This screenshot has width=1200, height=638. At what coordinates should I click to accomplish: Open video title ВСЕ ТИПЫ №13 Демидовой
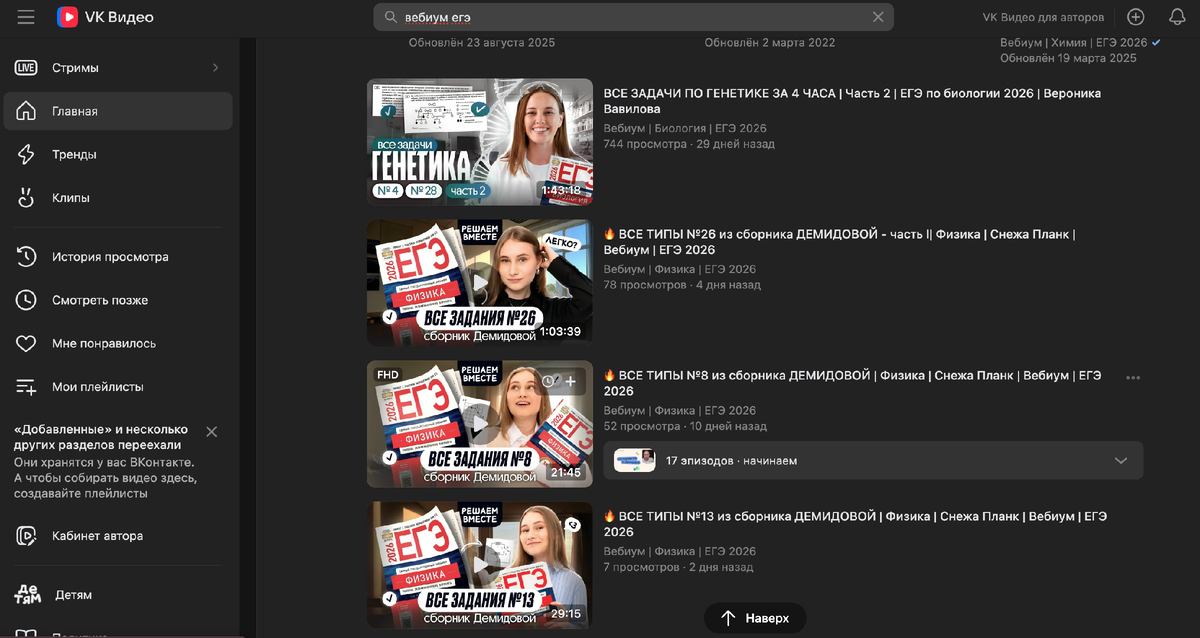pos(855,524)
